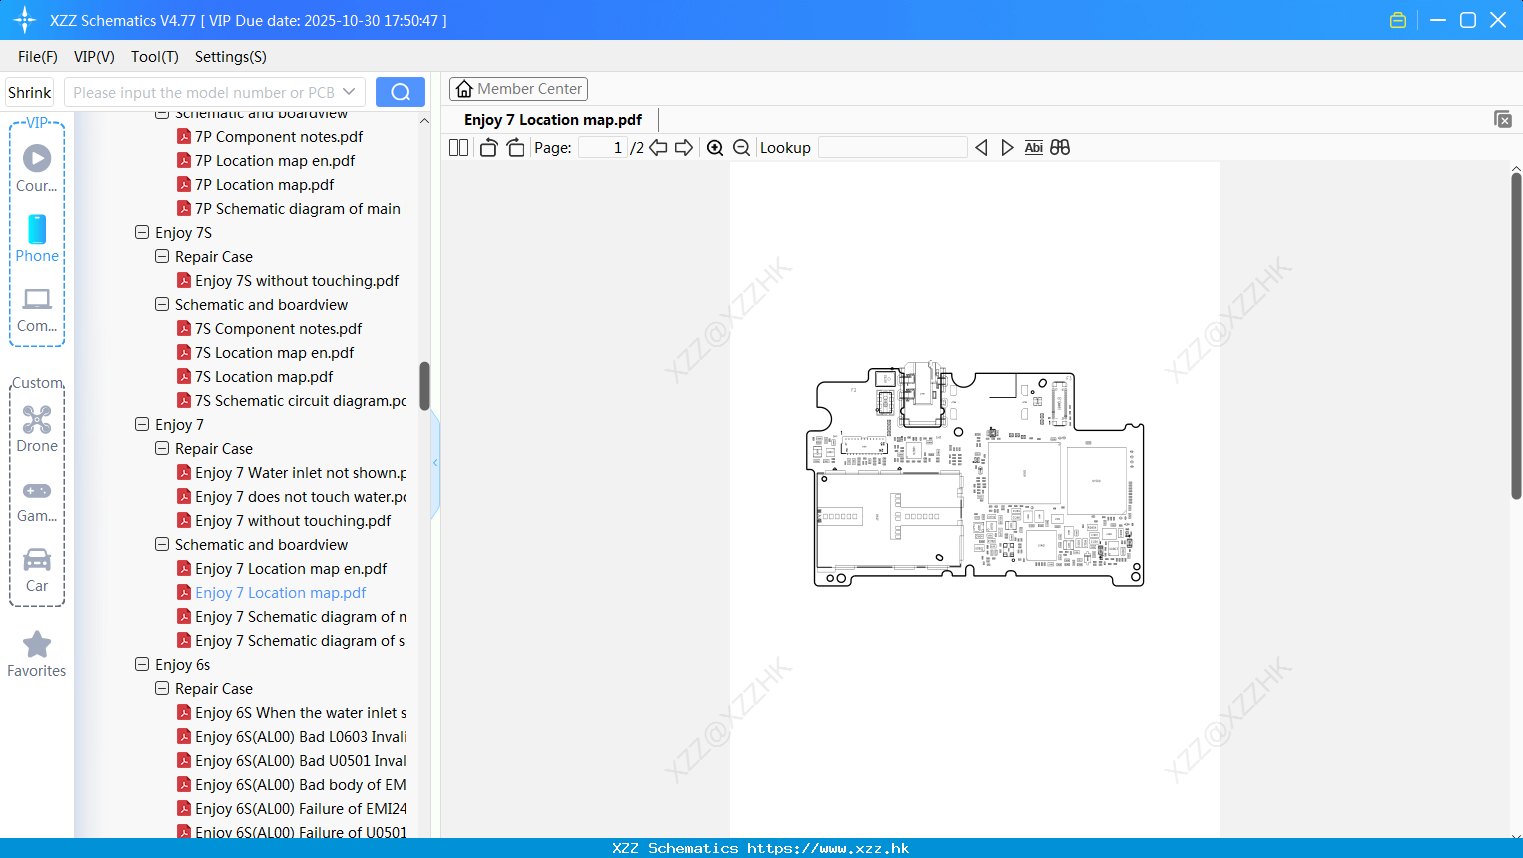Open the Member Center
The image size is (1523, 858).
coord(518,89)
